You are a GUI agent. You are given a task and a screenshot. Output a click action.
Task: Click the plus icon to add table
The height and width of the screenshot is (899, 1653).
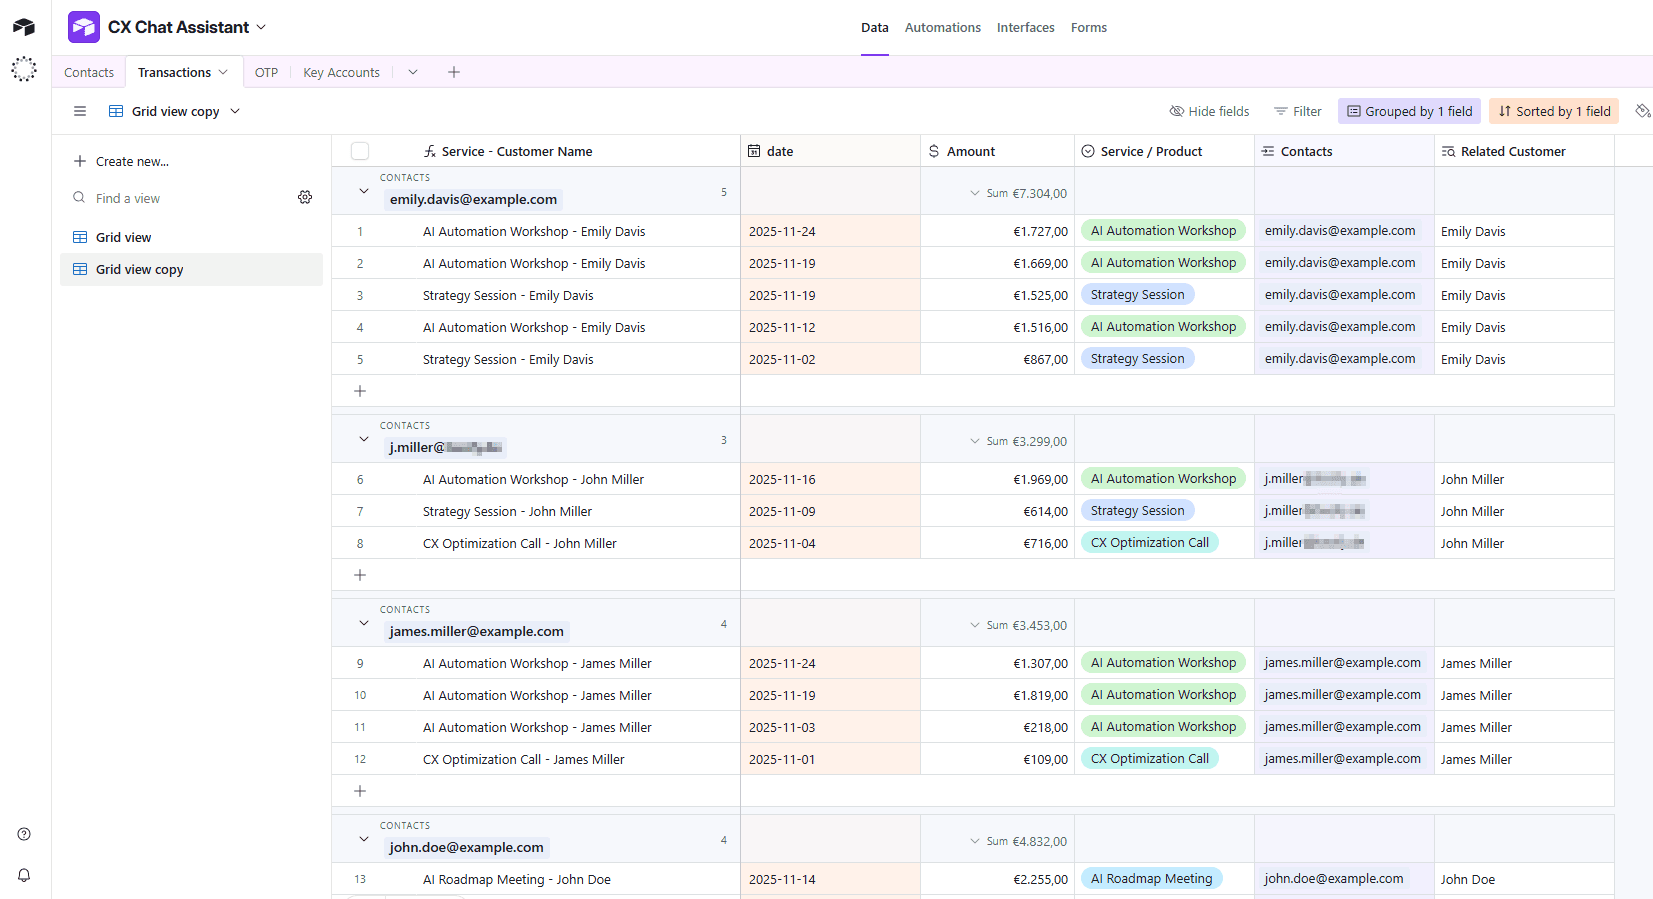pyautogui.click(x=454, y=72)
